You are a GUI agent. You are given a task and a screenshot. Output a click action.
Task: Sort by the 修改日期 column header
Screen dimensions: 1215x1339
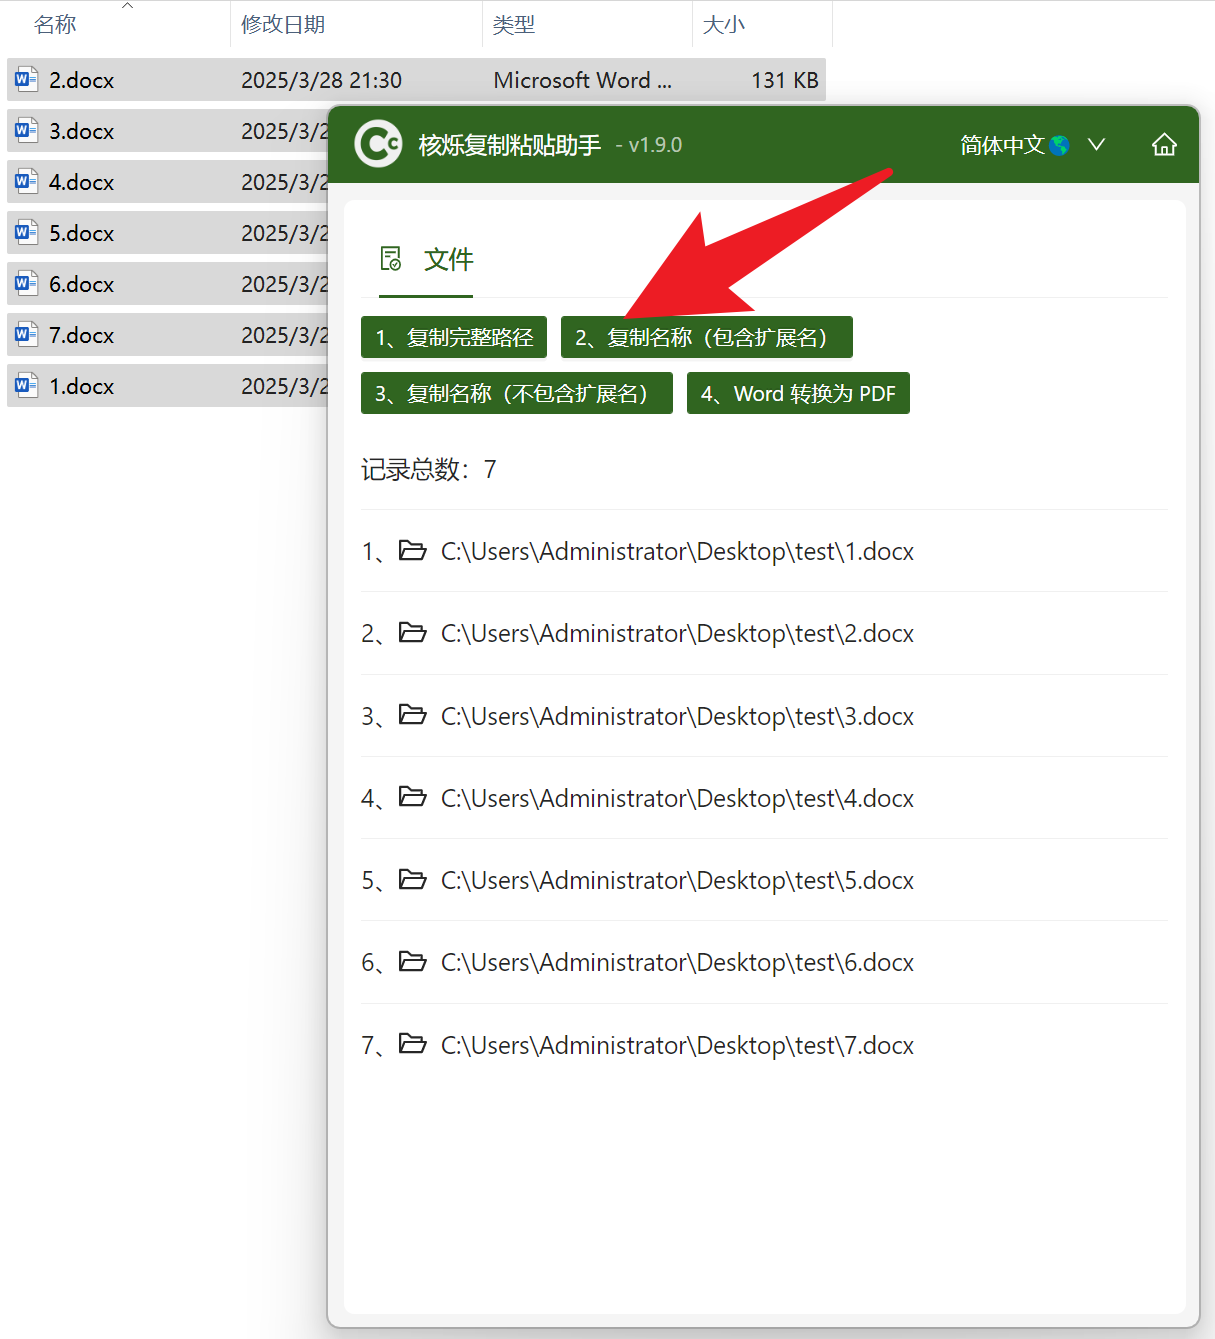pos(283,25)
